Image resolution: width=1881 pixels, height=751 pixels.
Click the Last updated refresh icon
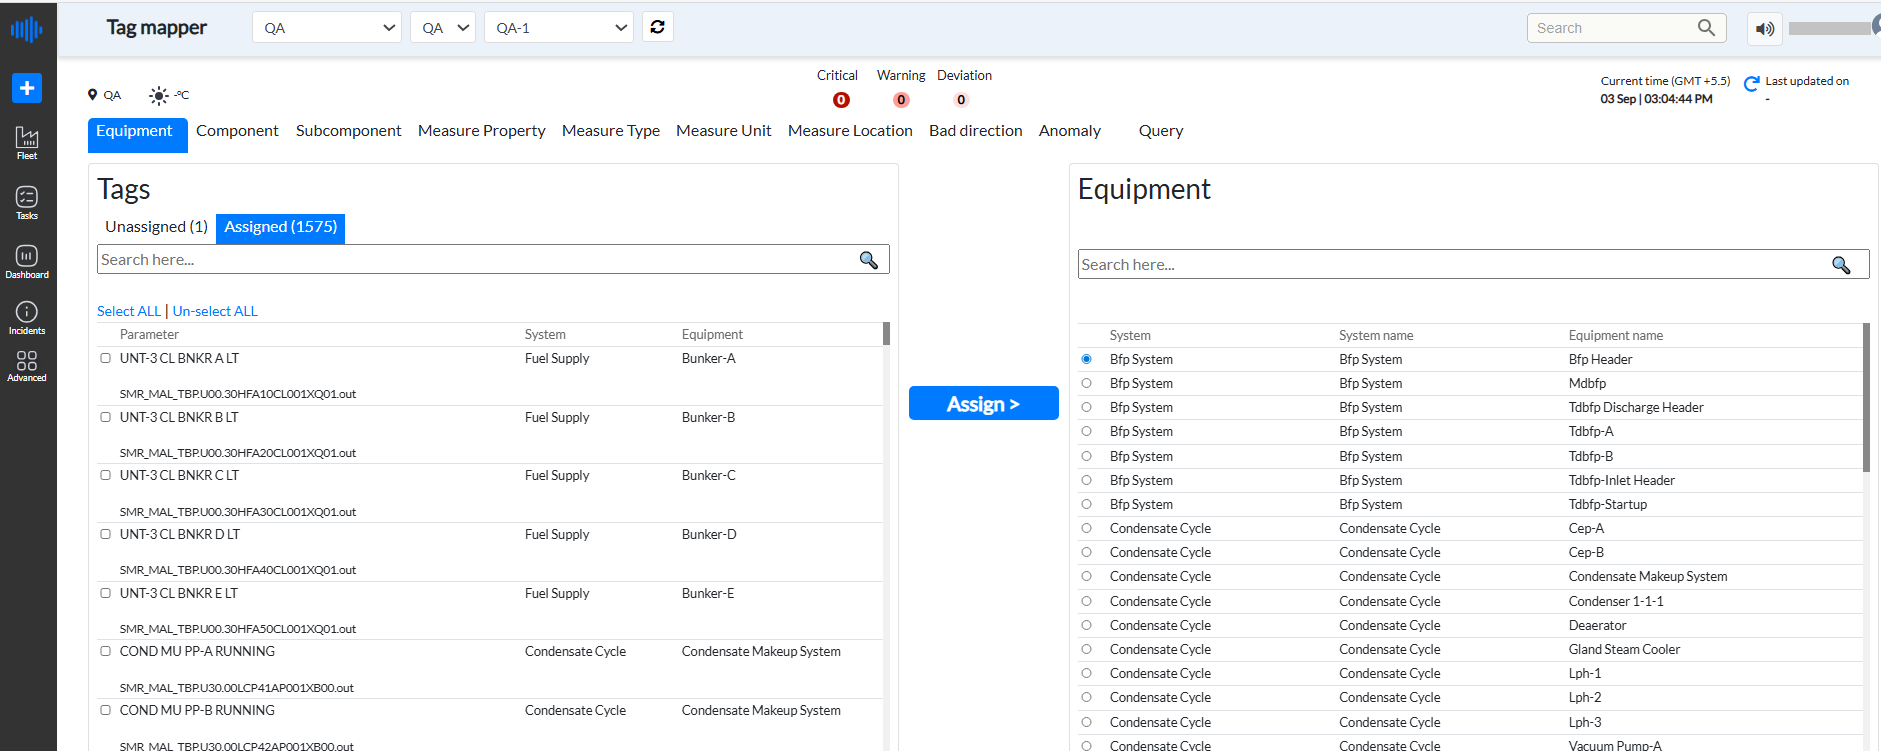(1751, 85)
